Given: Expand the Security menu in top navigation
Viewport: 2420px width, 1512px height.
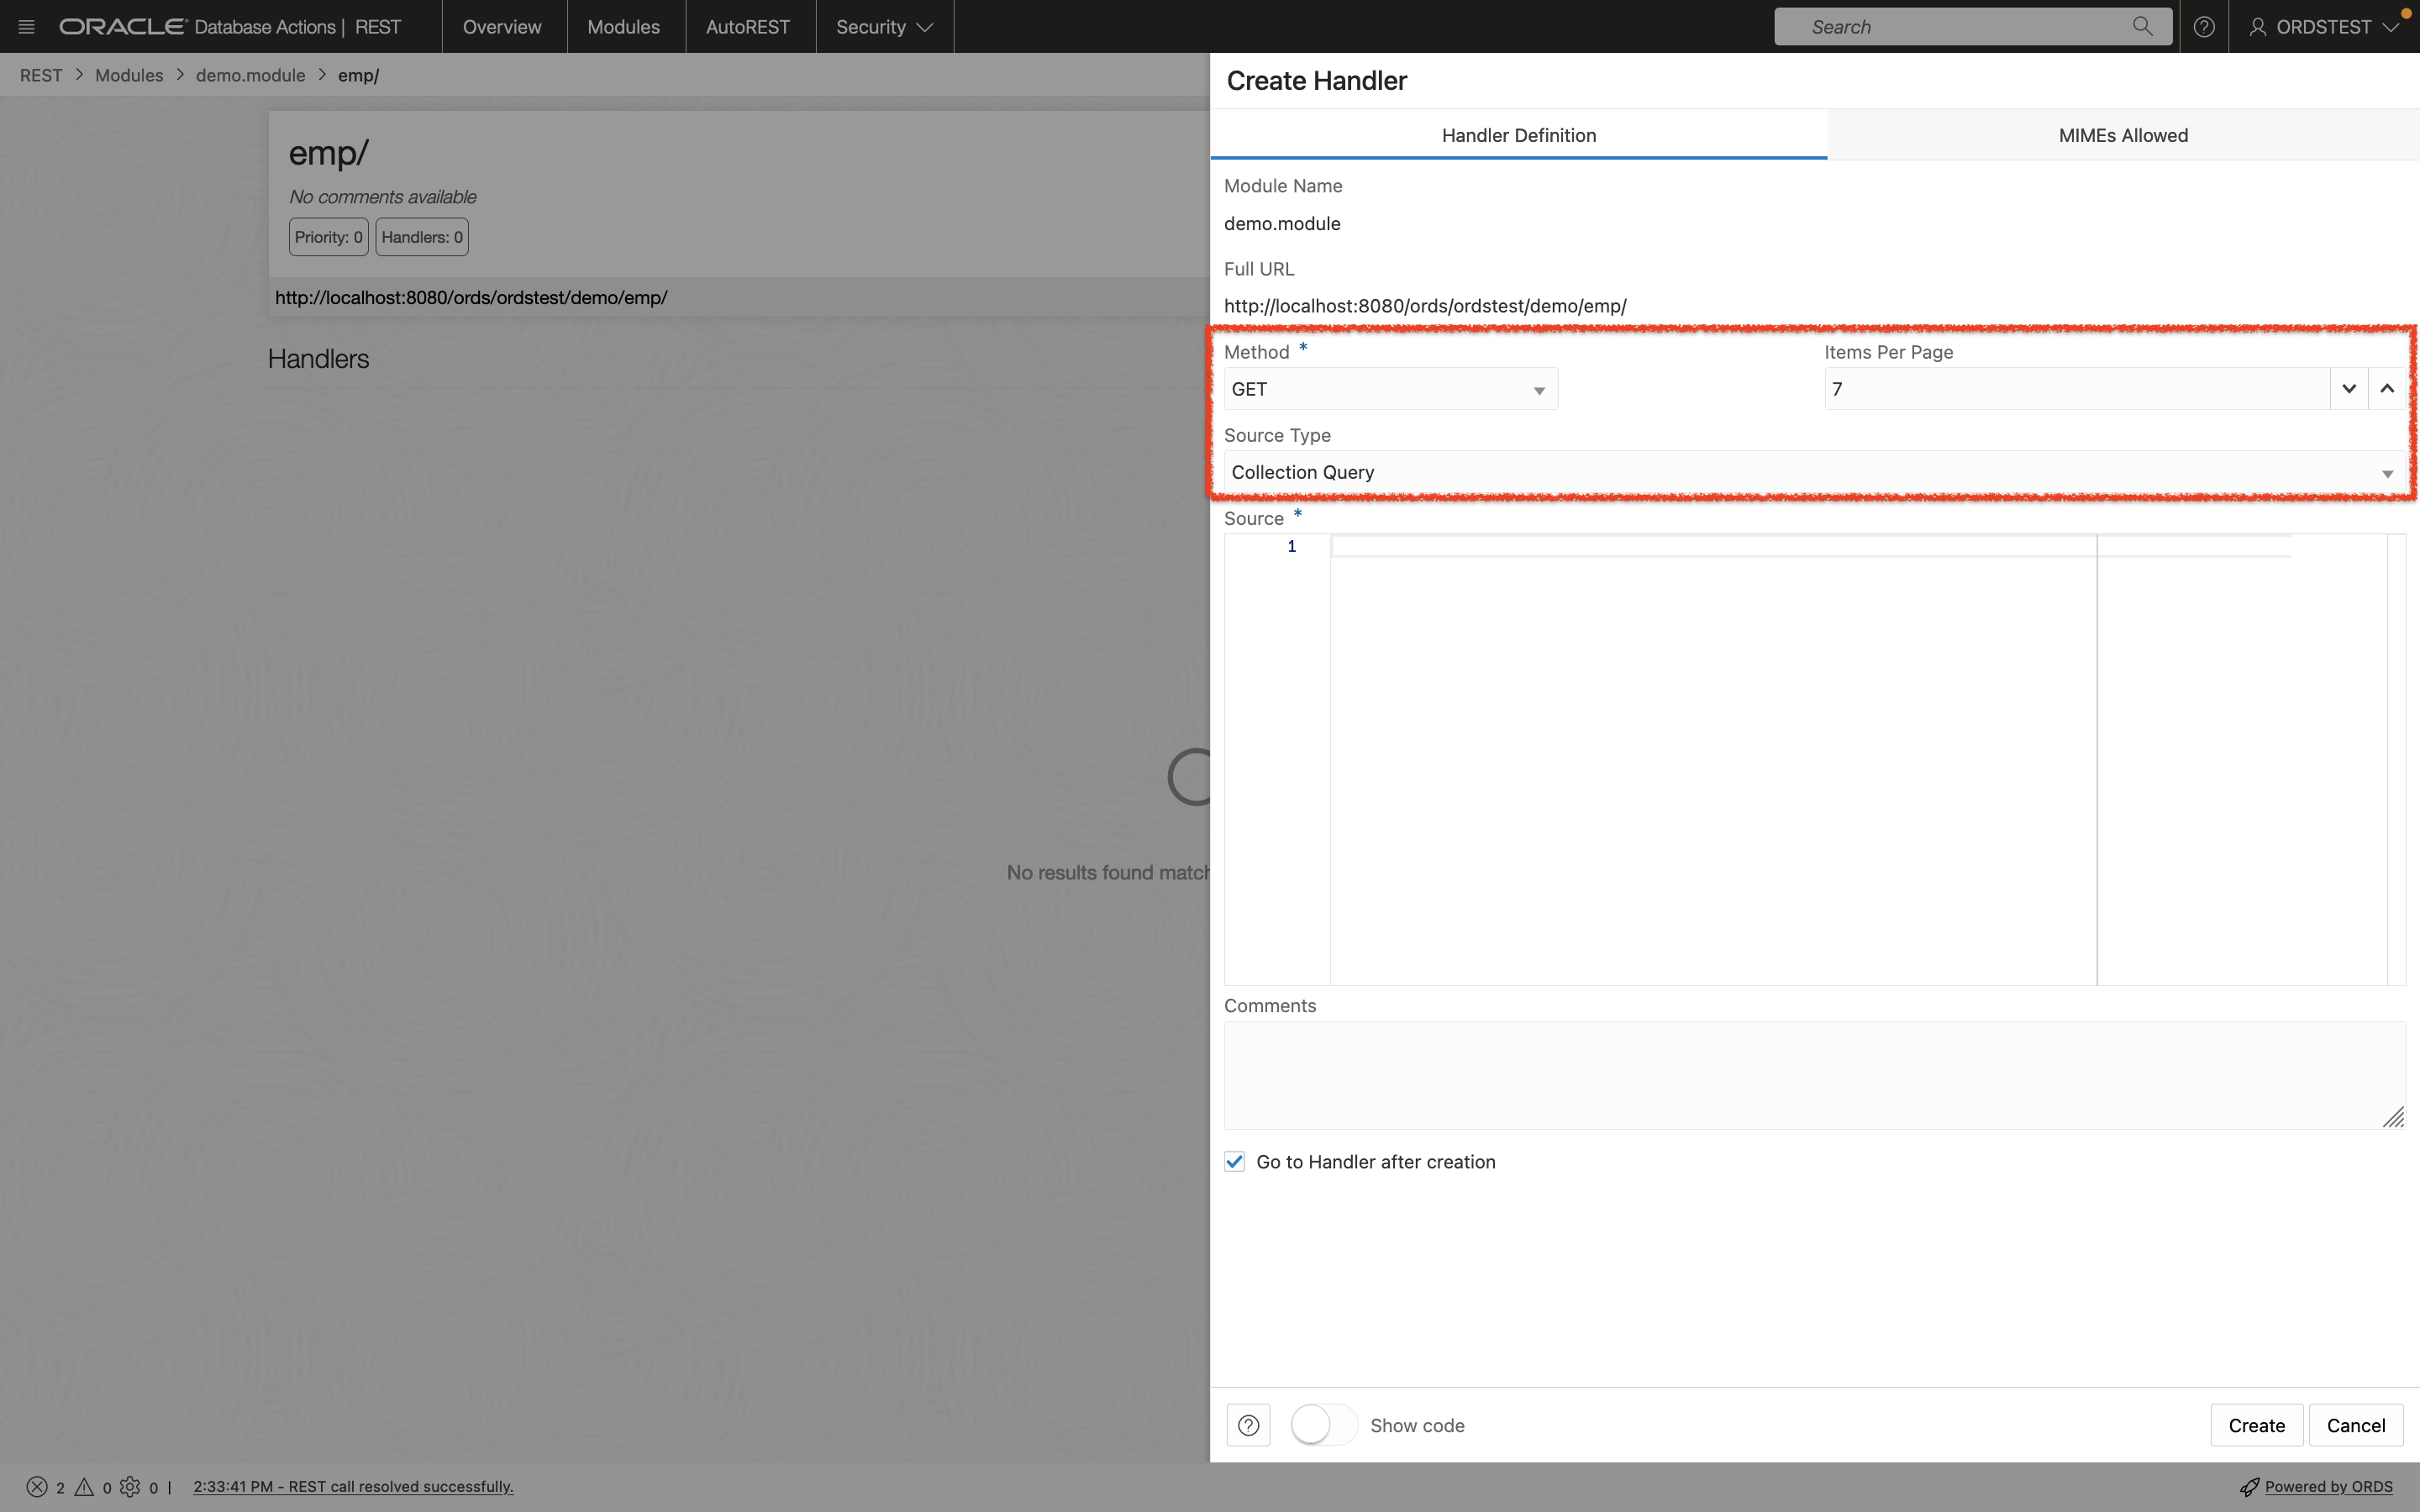Looking at the screenshot, I should (x=883, y=26).
